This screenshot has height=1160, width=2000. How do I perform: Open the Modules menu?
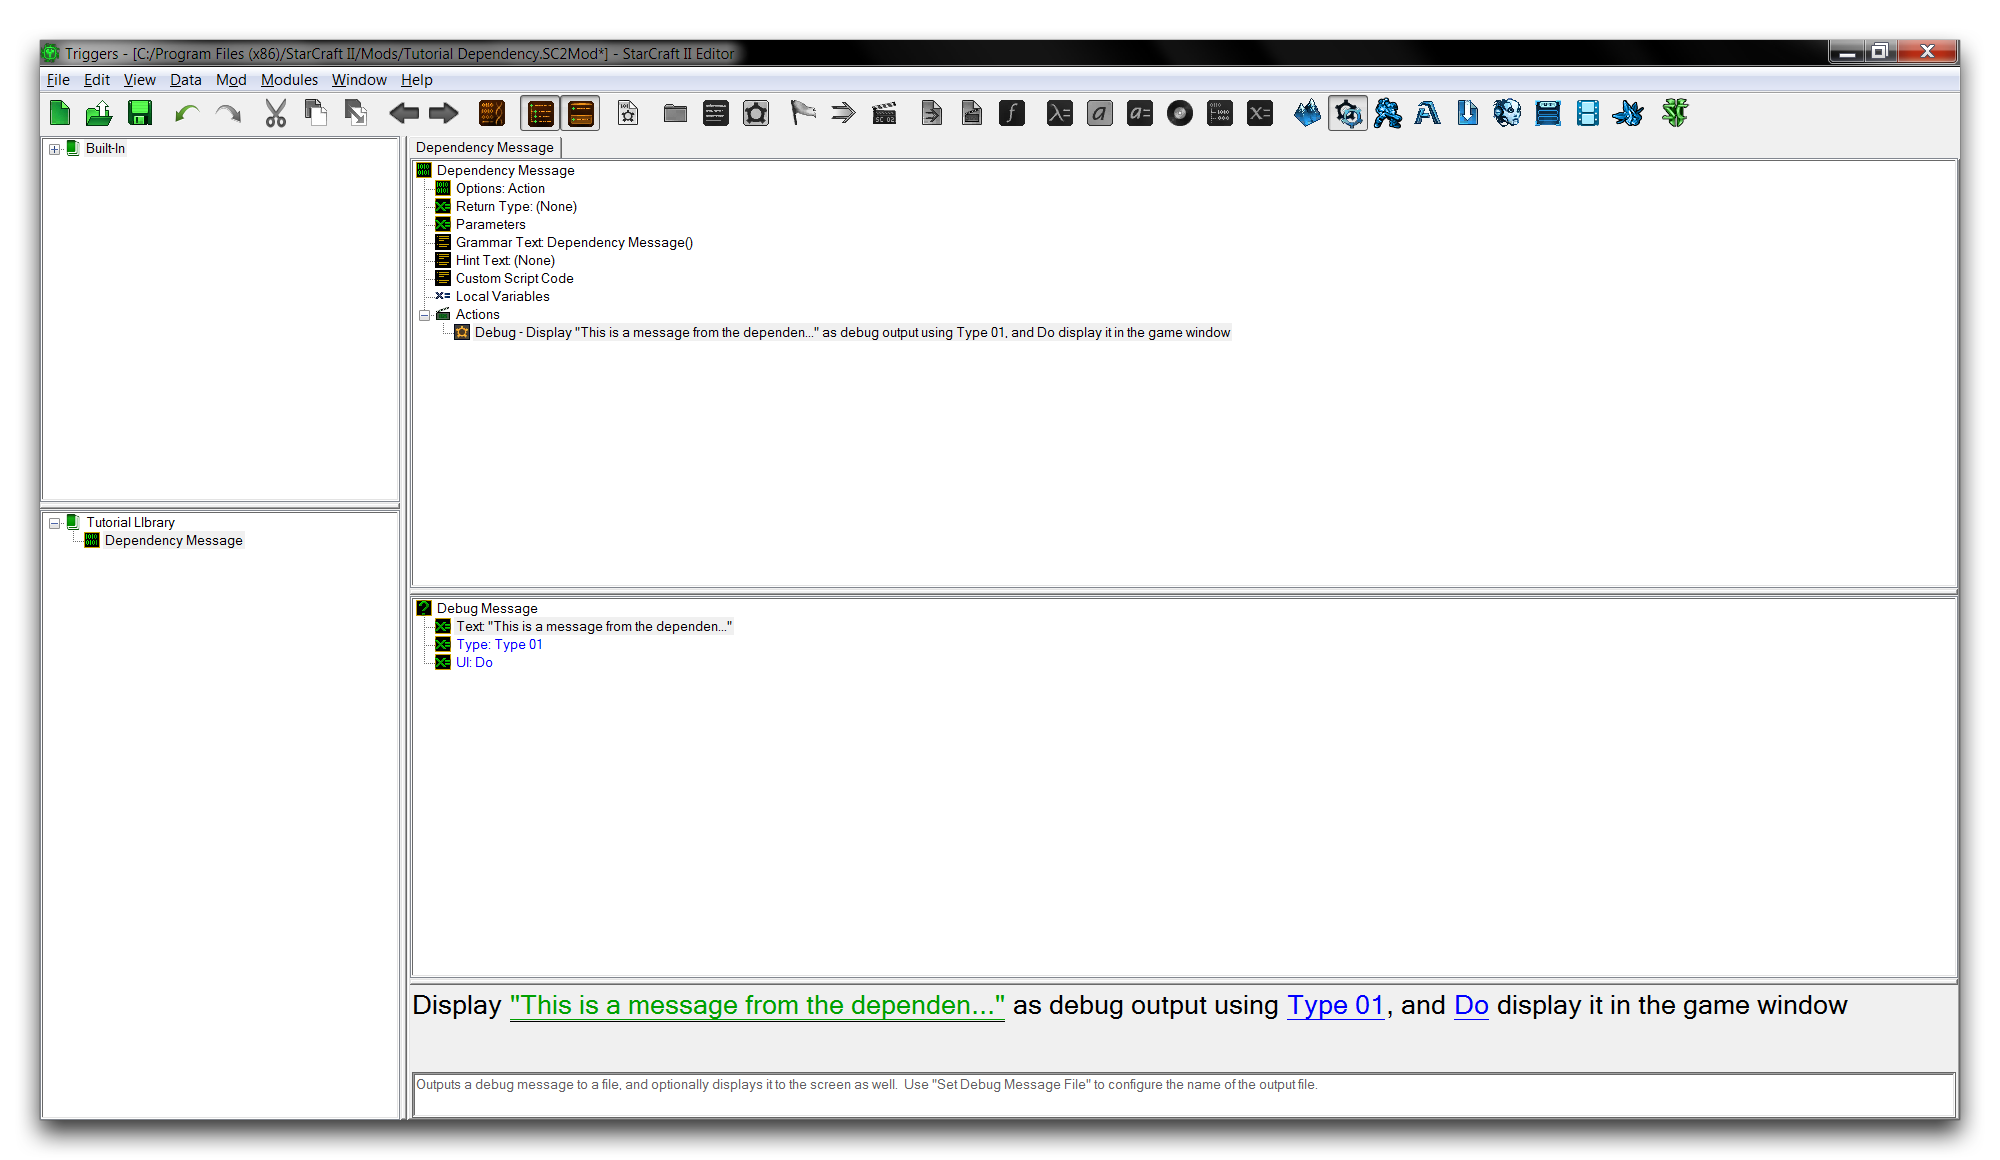(x=289, y=80)
